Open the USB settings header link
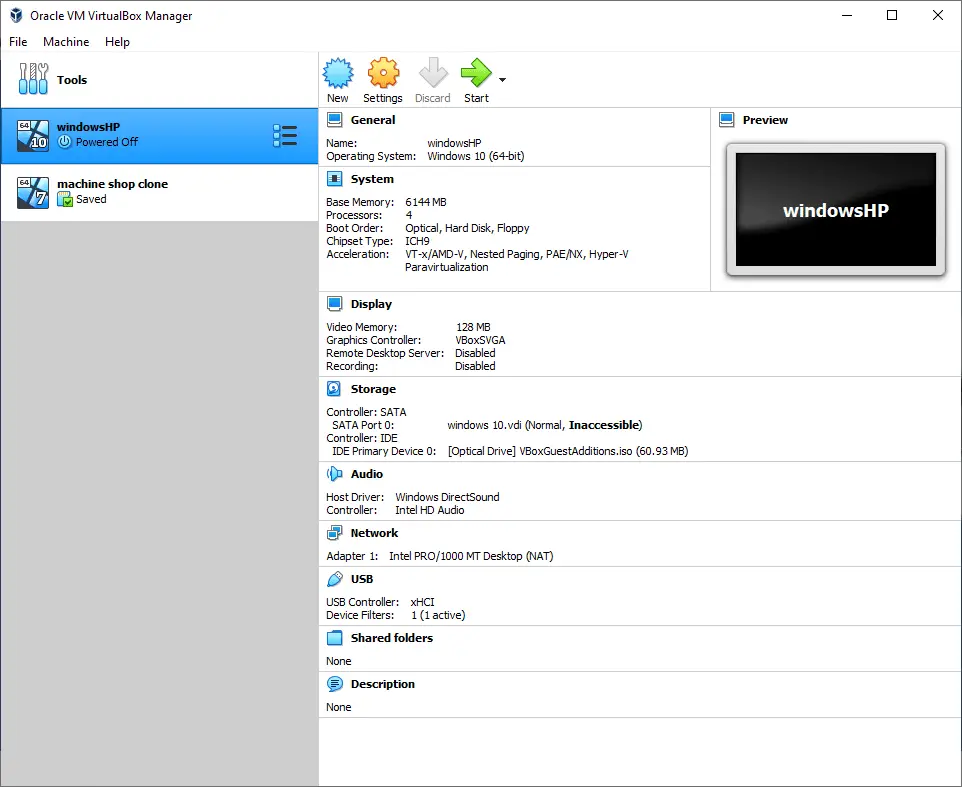The height and width of the screenshot is (787, 962). coord(362,579)
